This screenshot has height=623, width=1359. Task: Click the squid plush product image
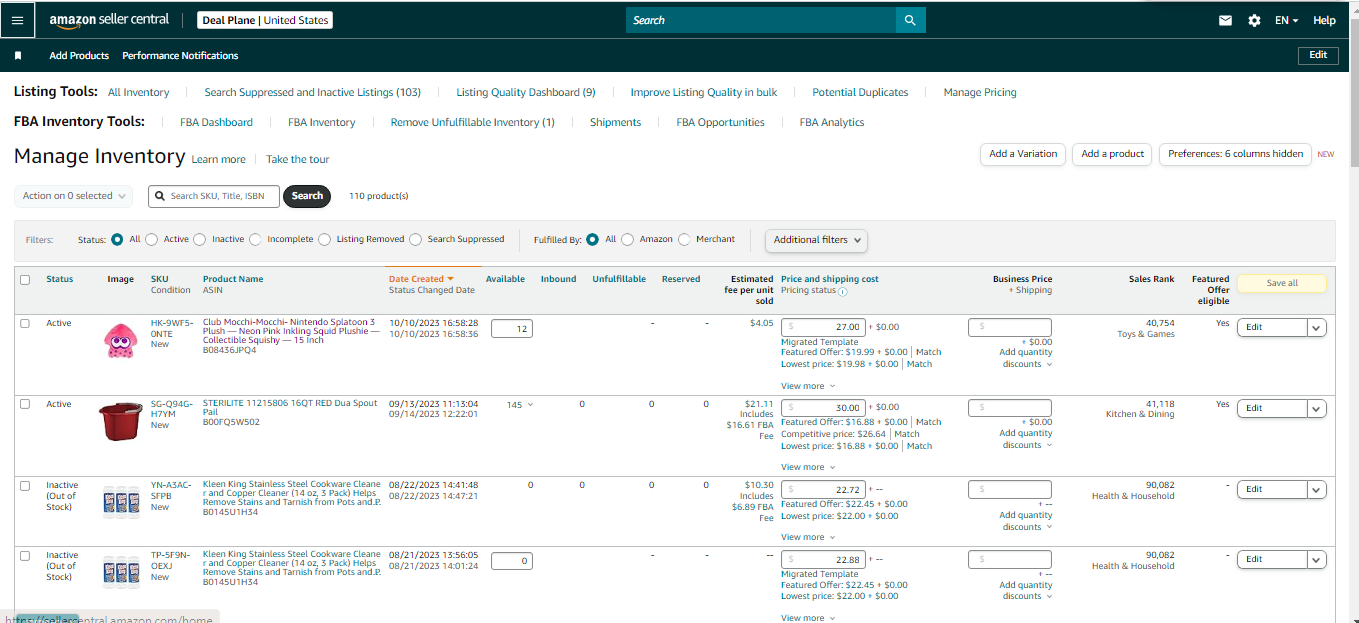coord(120,340)
